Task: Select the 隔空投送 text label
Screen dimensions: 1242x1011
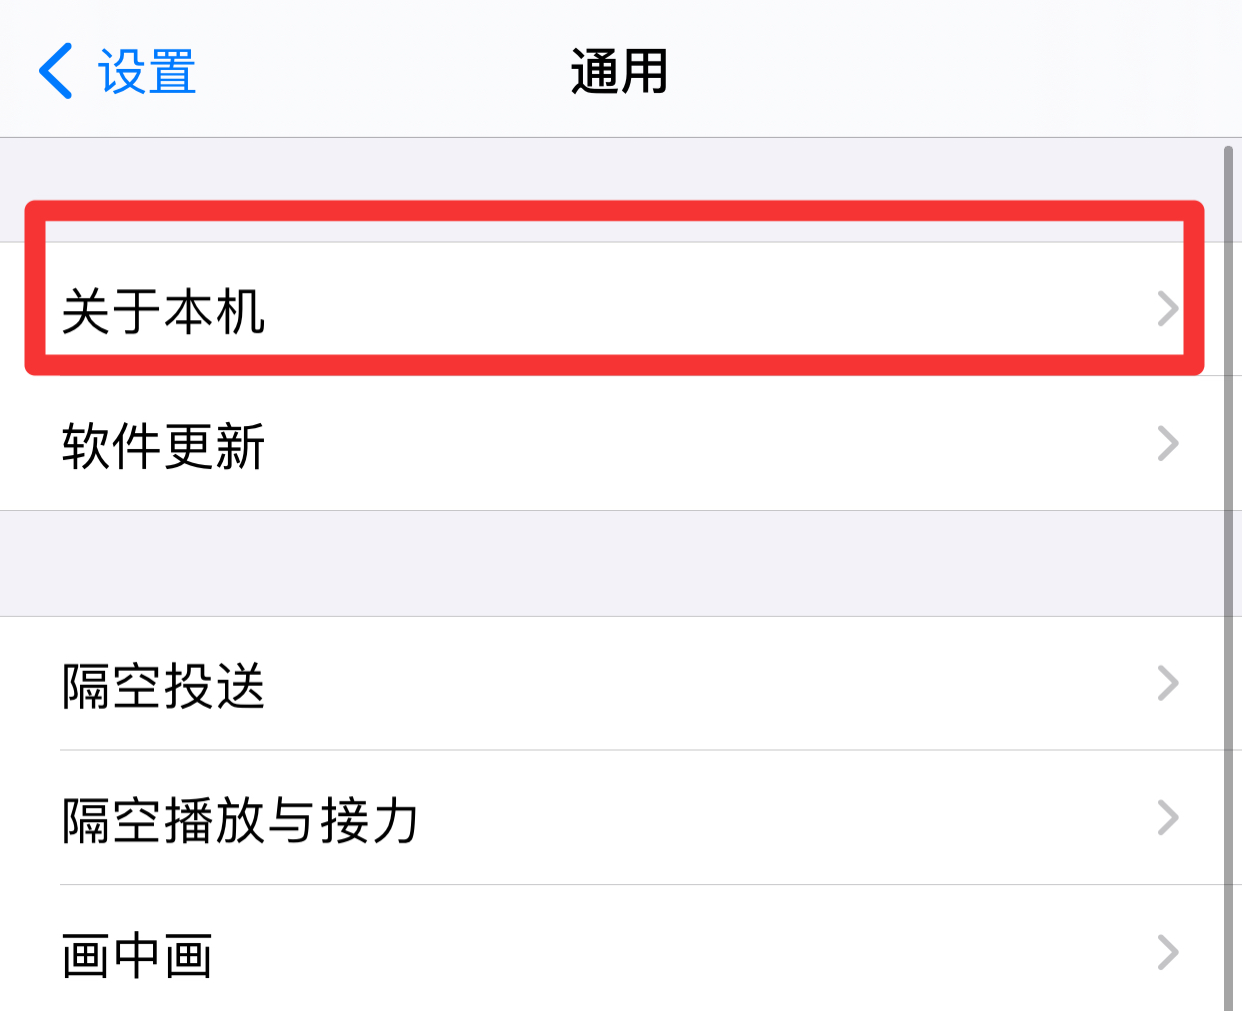Action: 163,686
